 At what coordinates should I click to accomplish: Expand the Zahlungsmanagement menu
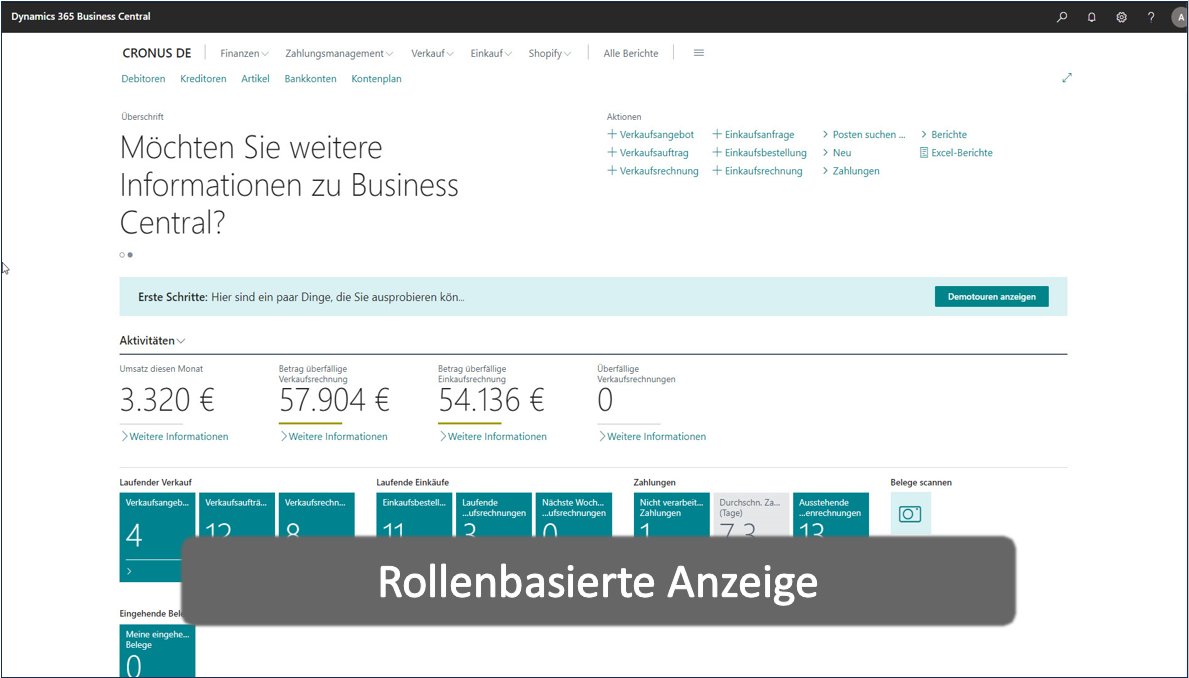(339, 53)
